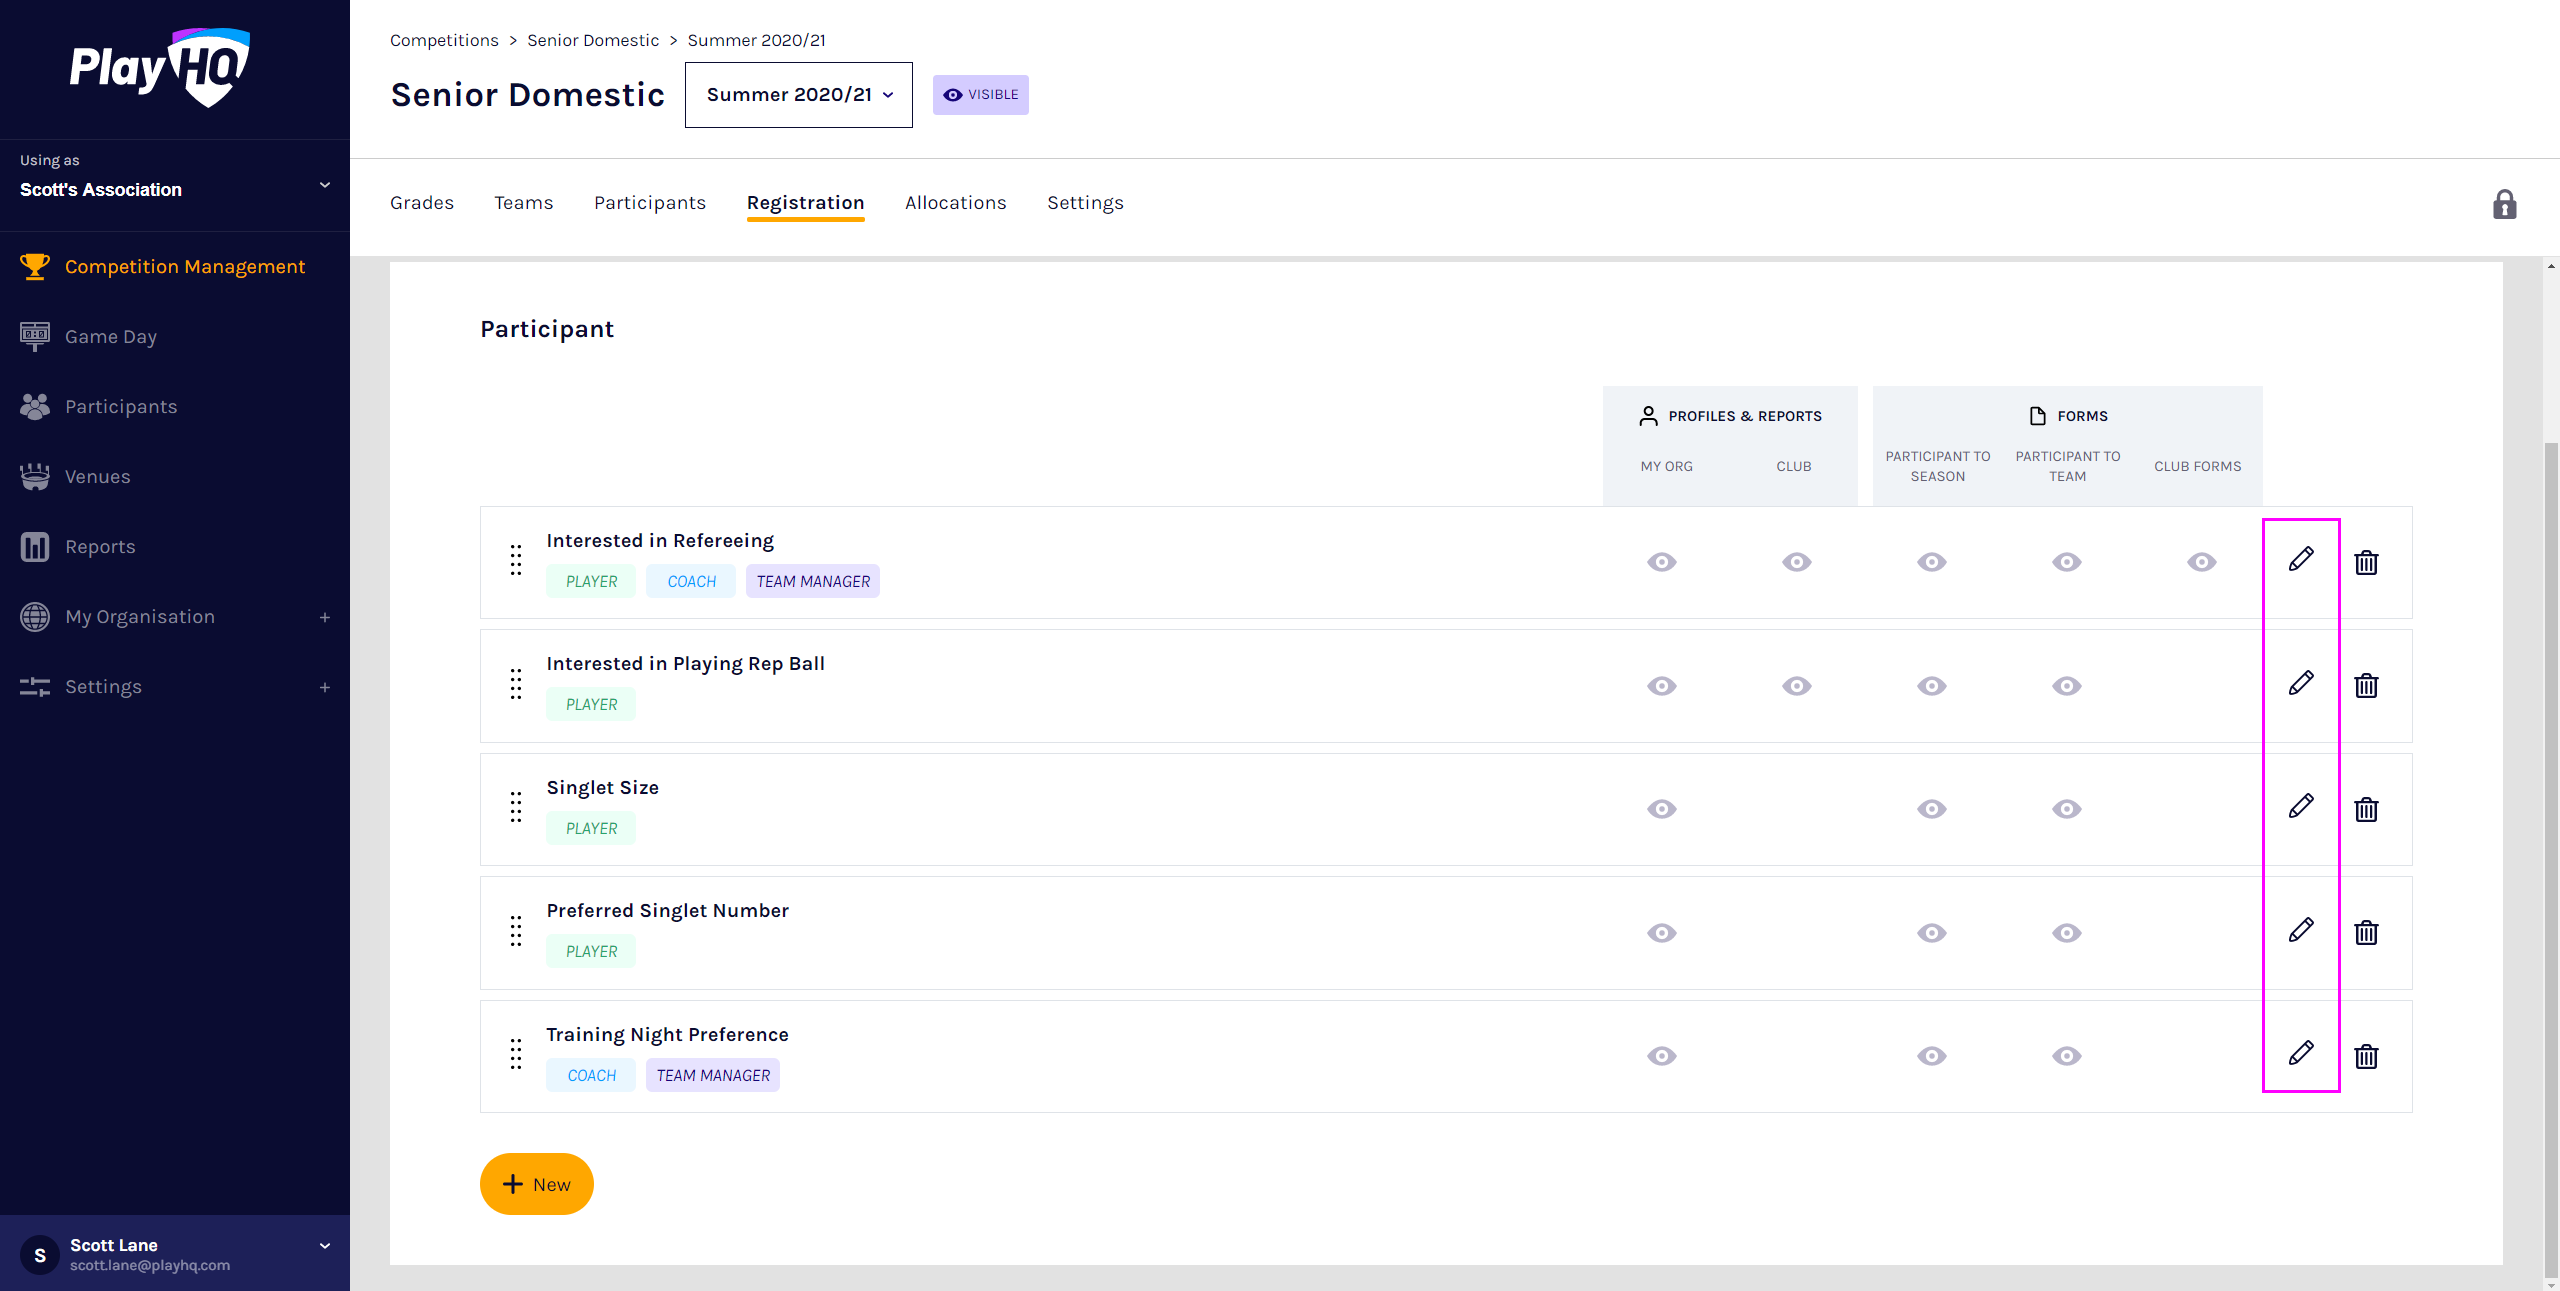The height and width of the screenshot is (1291, 2560).
Task: Click the MY ORG column header
Action: pos(1666,466)
